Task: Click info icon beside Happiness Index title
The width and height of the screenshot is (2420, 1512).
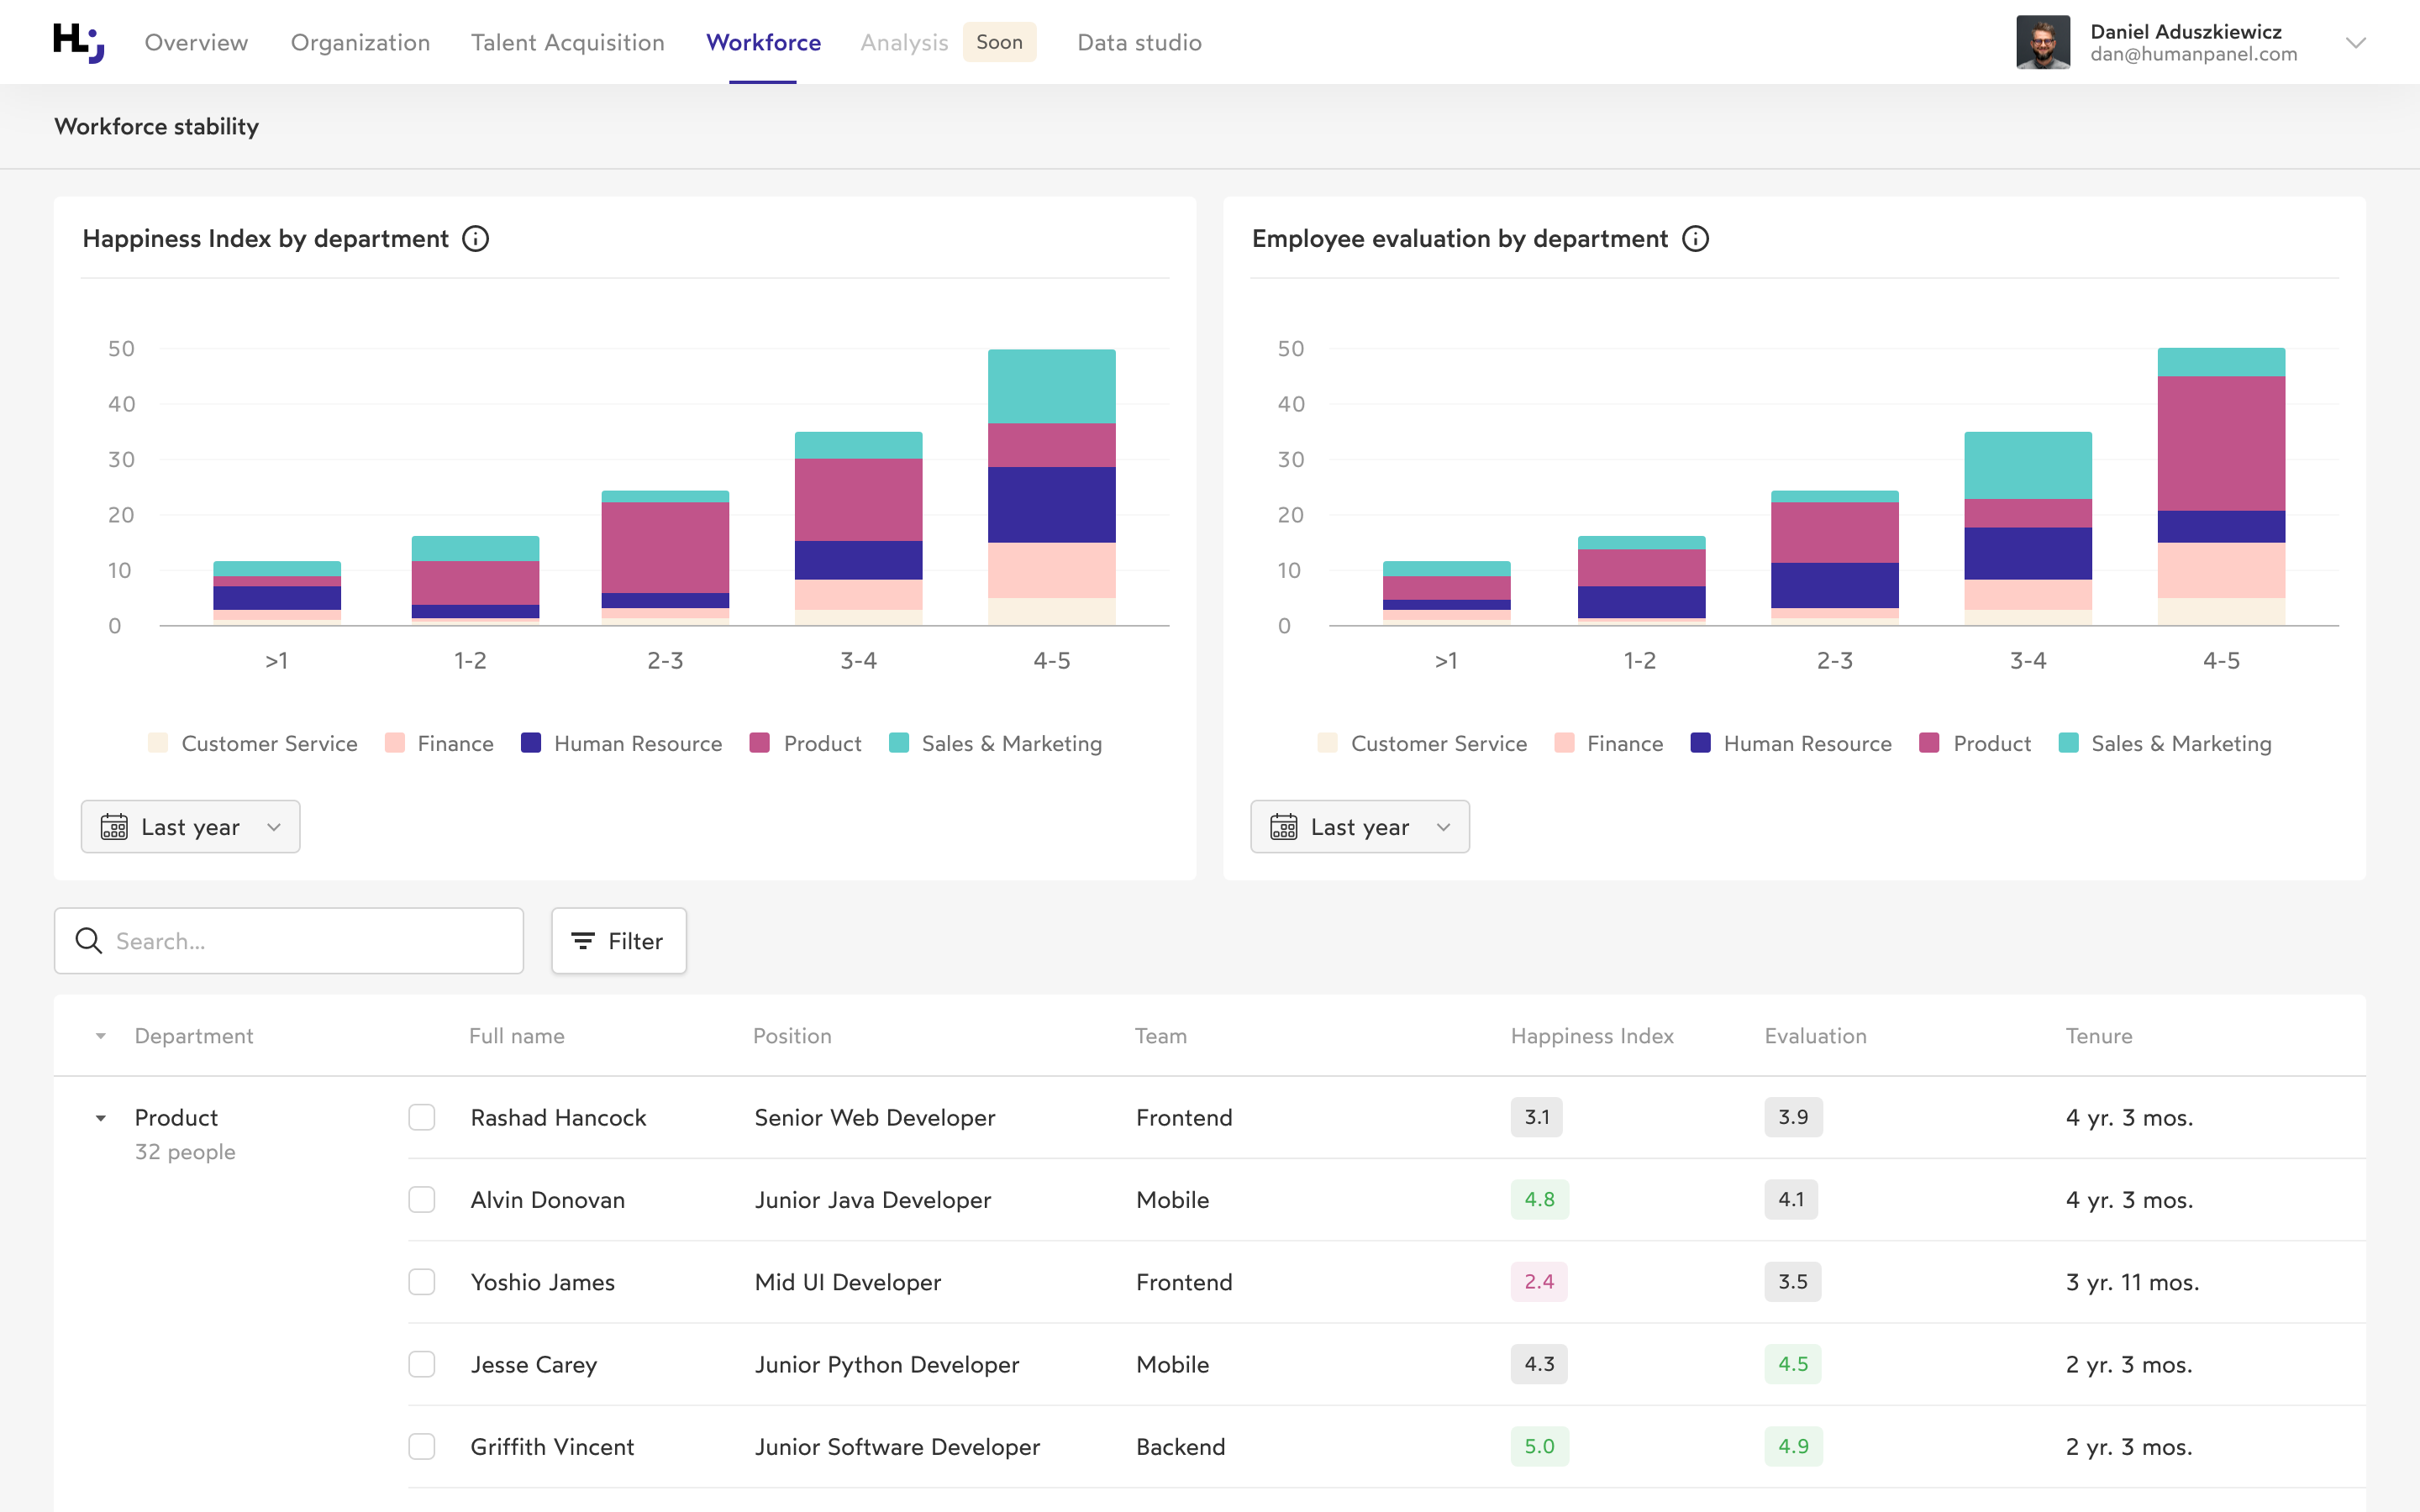Action: point(476,239)
